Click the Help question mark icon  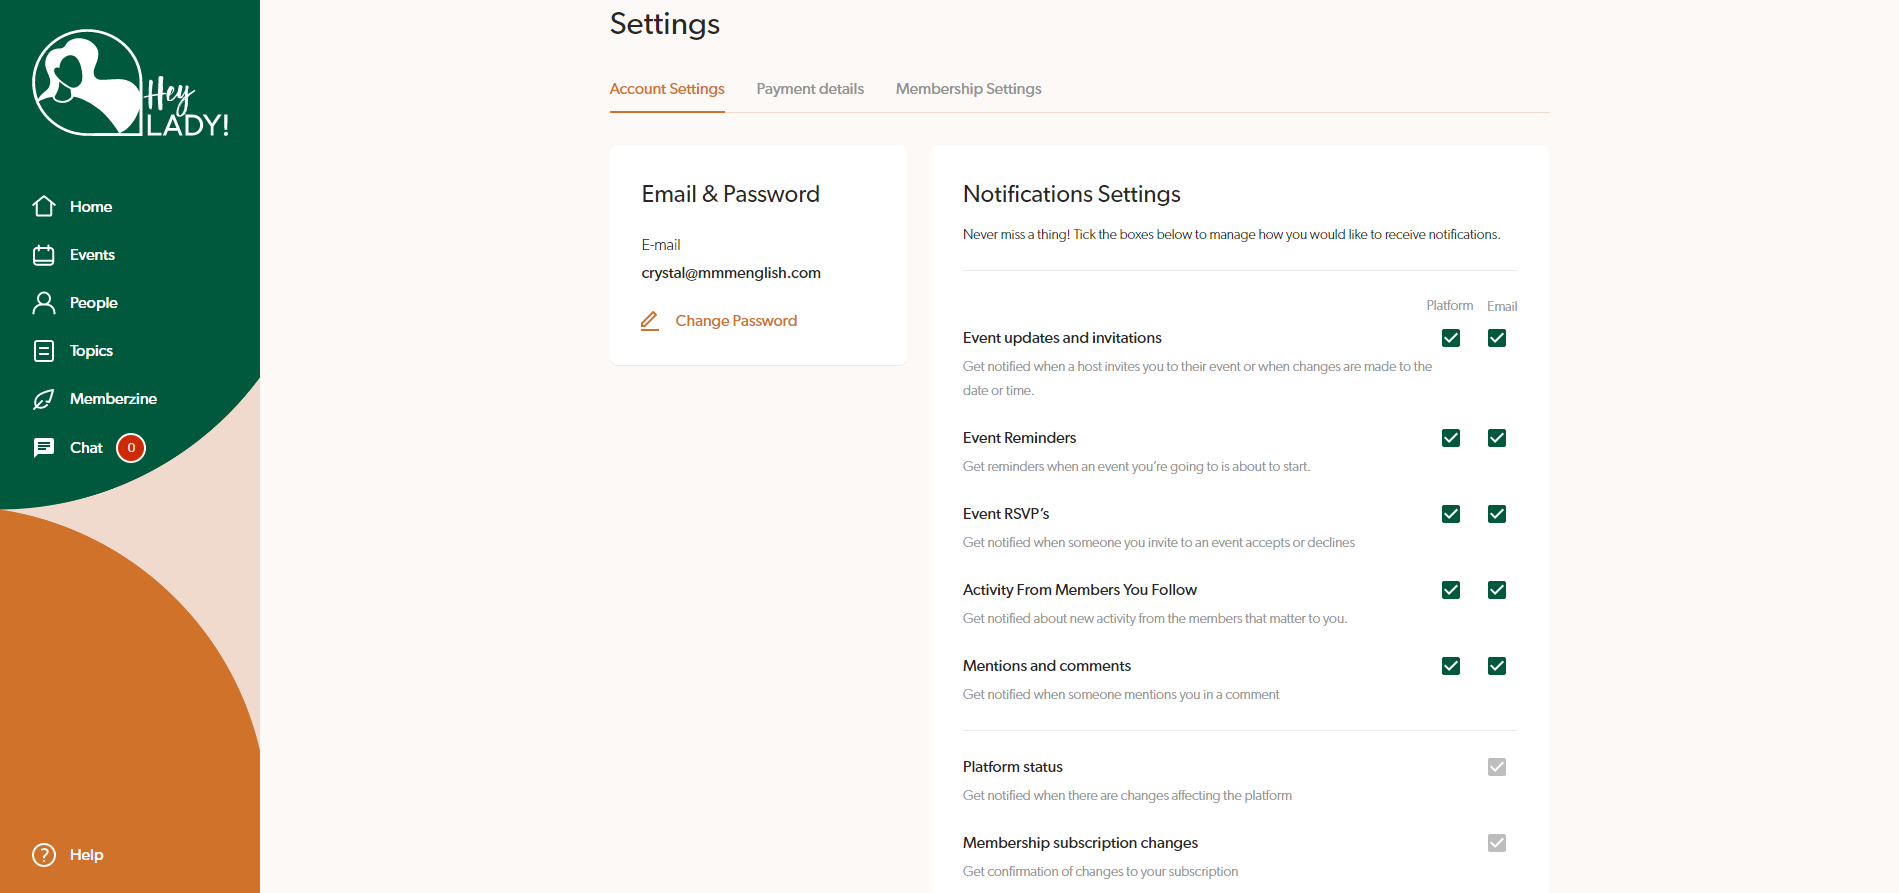44,855
